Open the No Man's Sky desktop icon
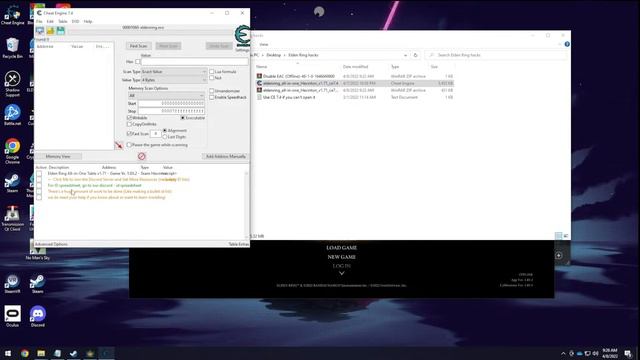The width and height of the screenshot is (640, 360). (x=38, y=250)
